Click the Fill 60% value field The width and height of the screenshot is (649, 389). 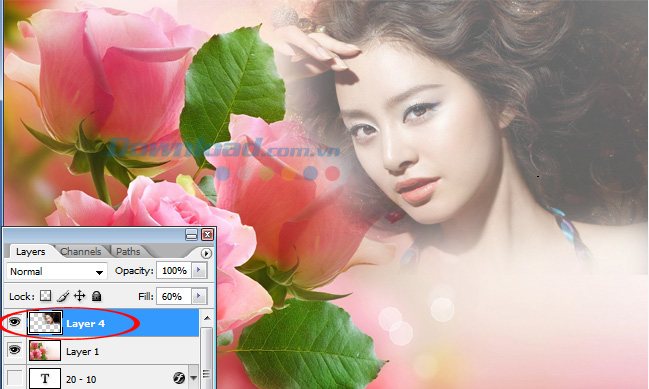tap(174, 296)
